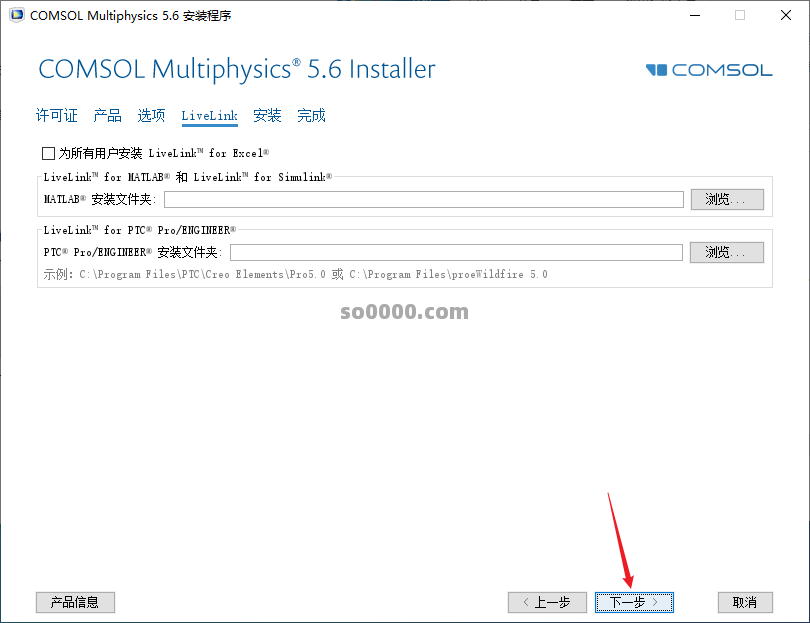Image resolution: width=810 pixels, height=623 pixels.
Task: Click the COMSOL logo at top right
Action: tap(709, 70)
